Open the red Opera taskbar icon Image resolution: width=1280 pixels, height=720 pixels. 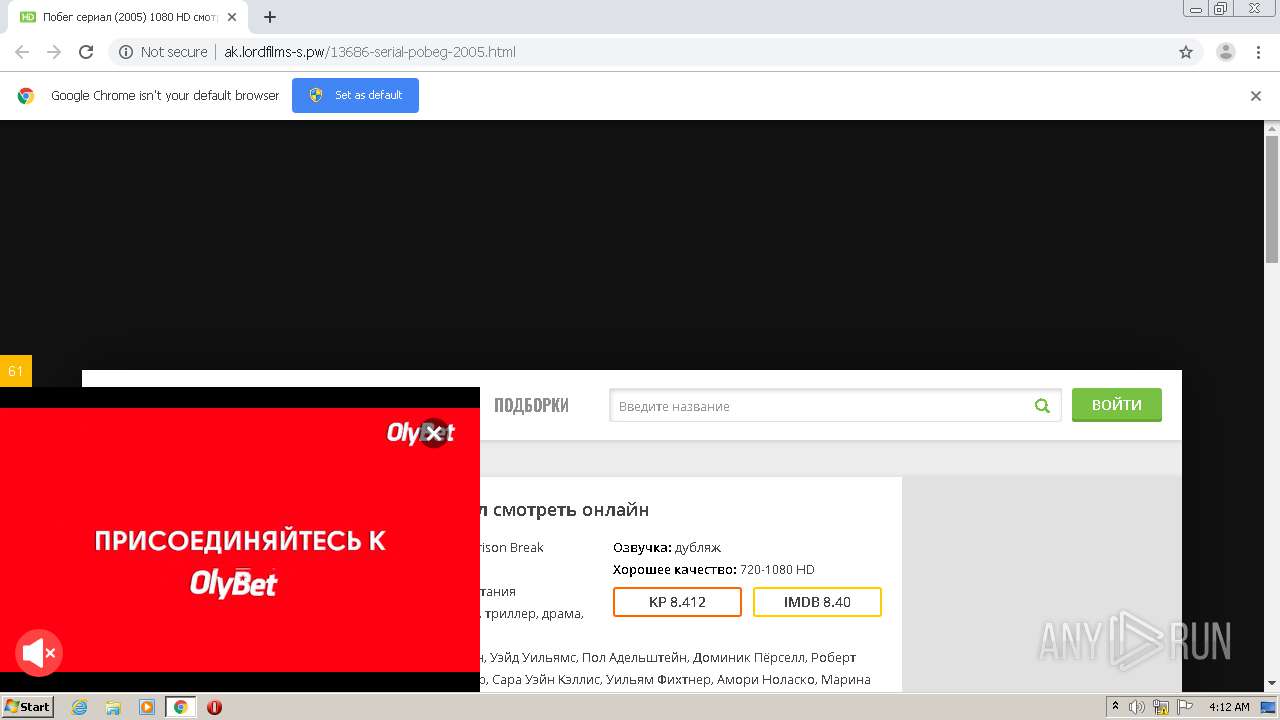point(214,707)
